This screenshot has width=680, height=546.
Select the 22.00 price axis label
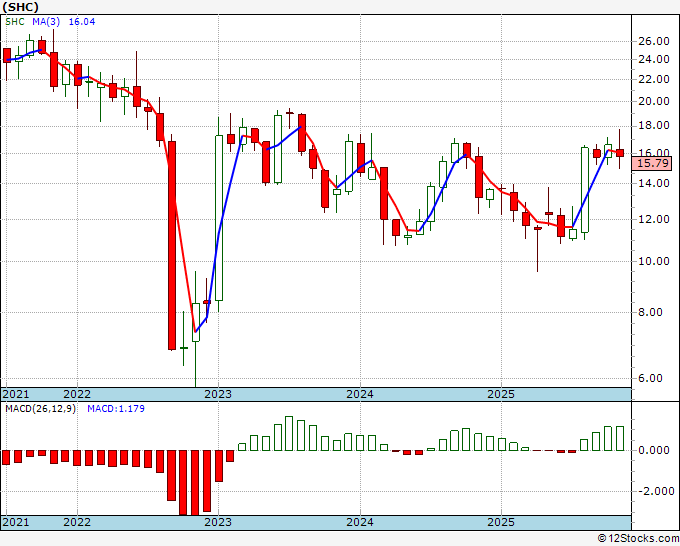coord(654,79)
